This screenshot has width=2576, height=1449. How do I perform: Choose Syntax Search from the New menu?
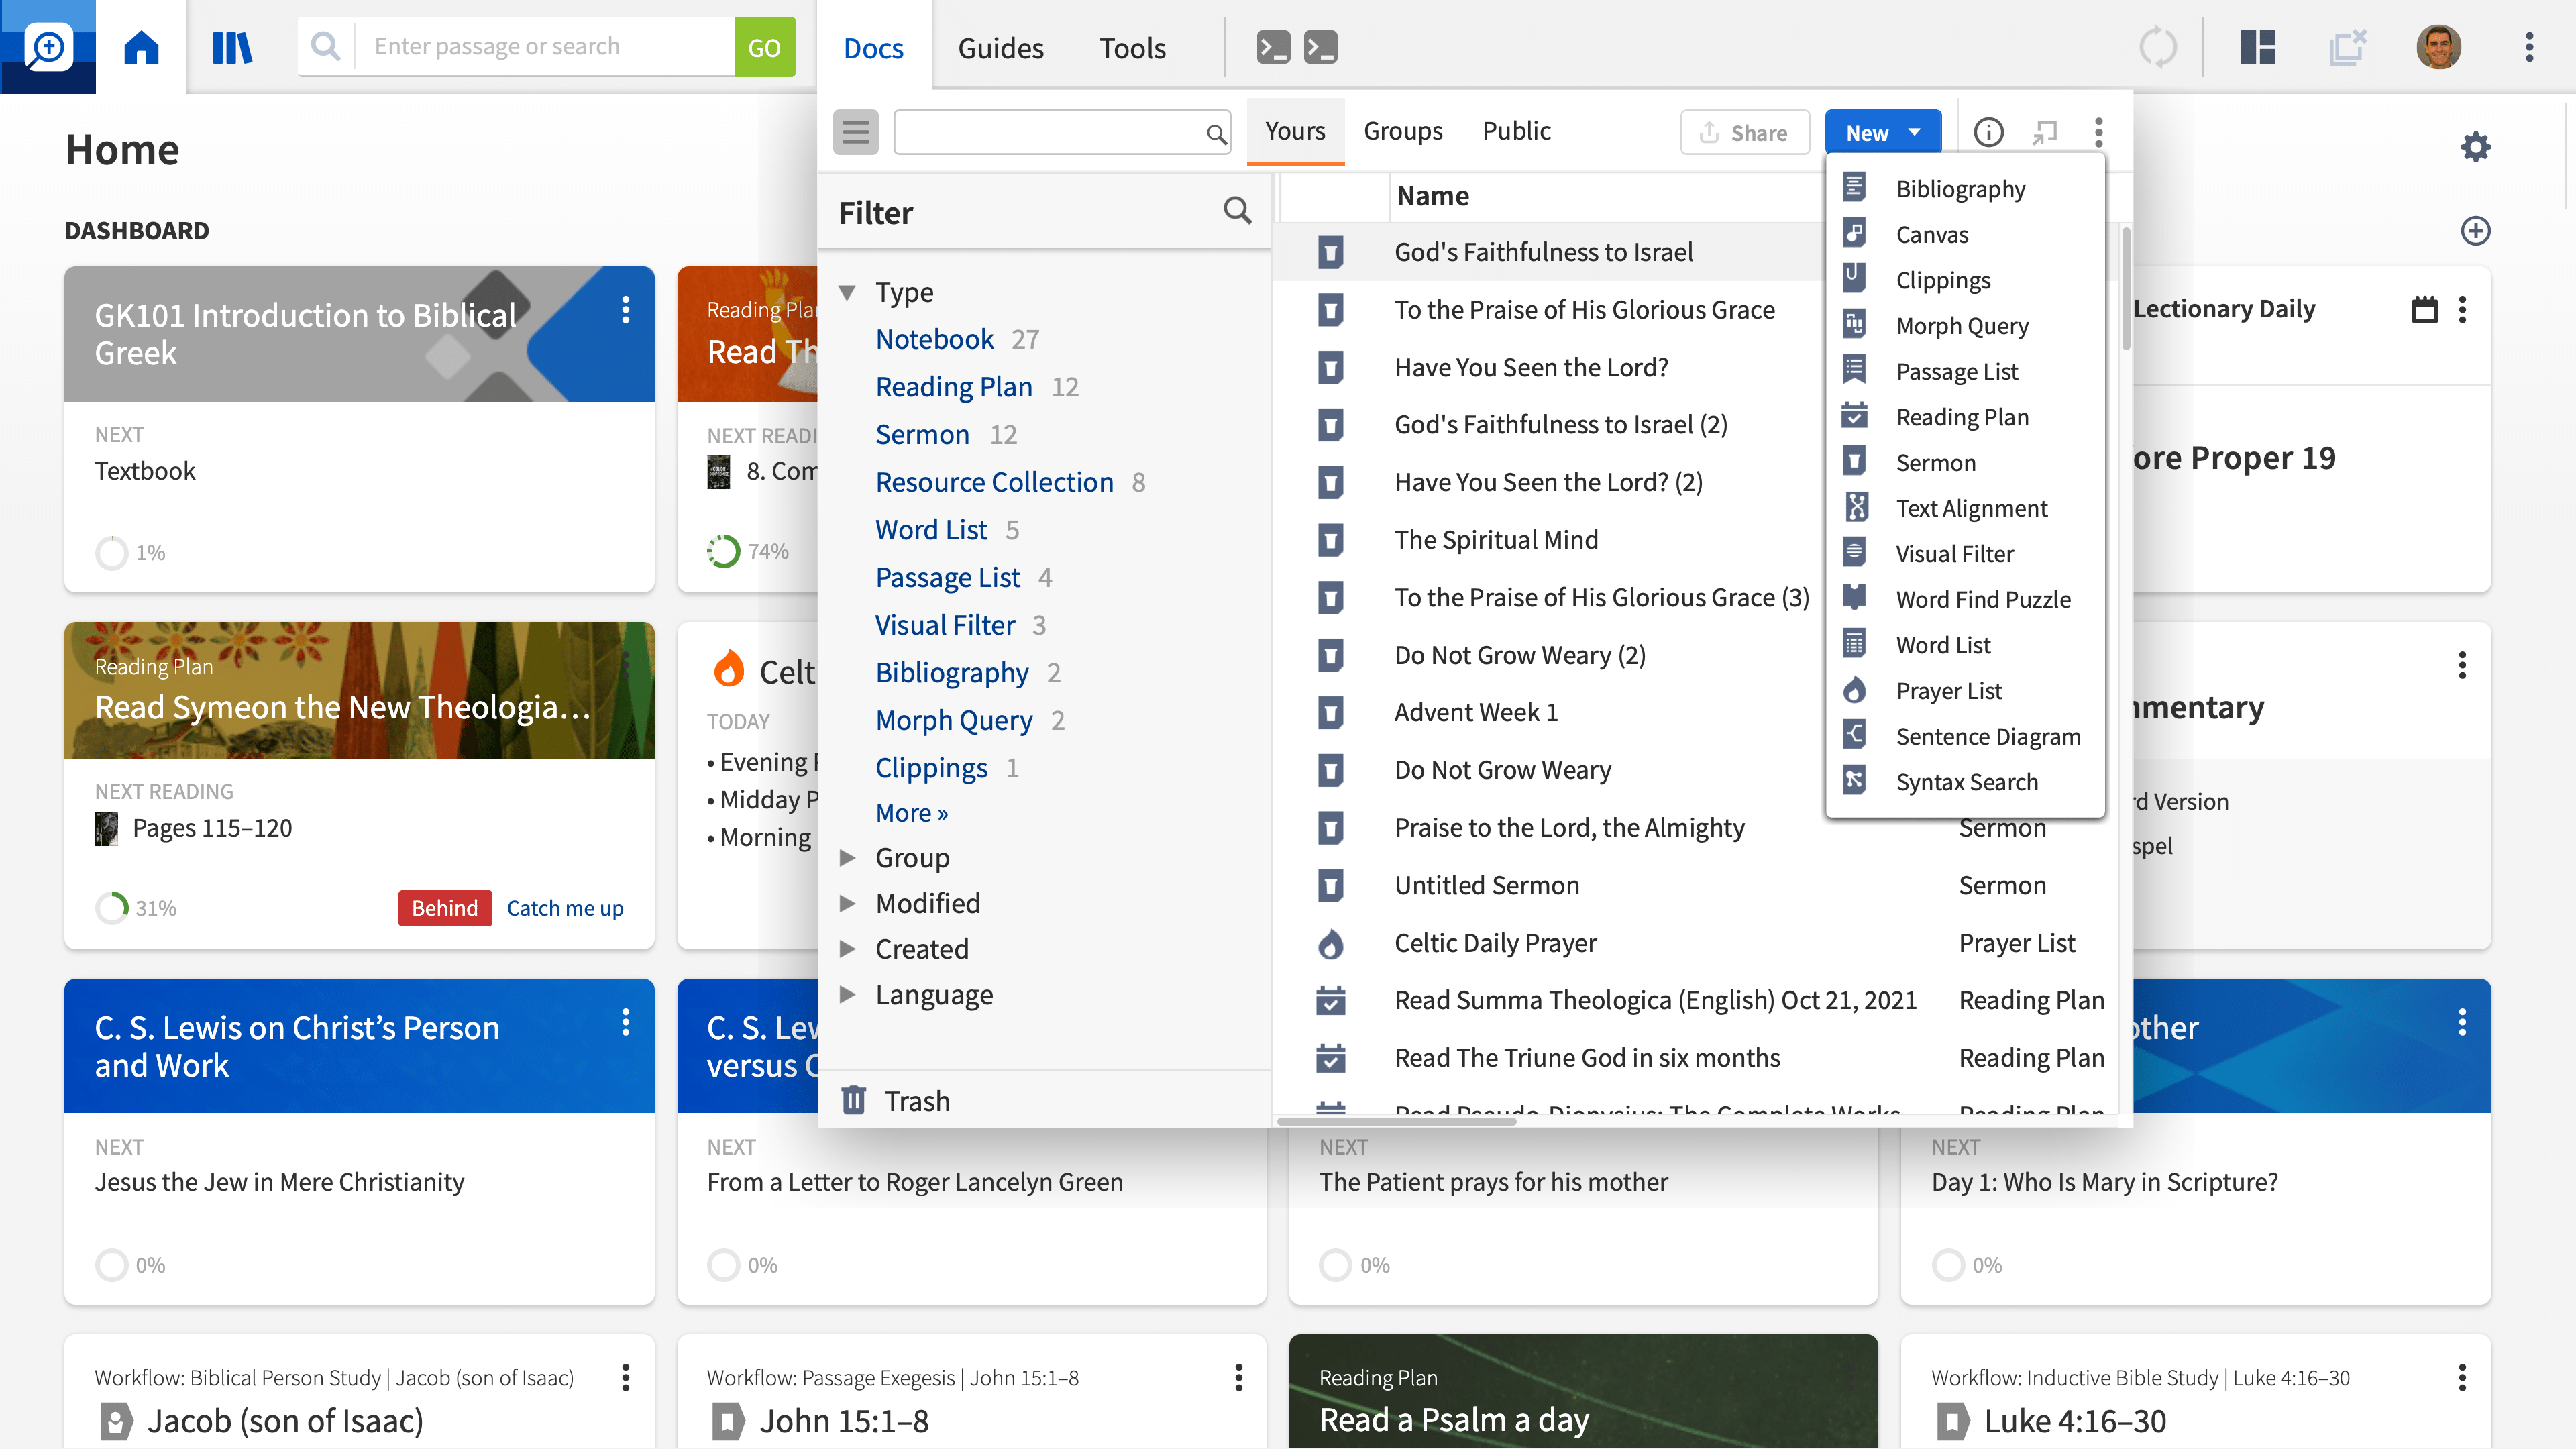coord(1965,782)
